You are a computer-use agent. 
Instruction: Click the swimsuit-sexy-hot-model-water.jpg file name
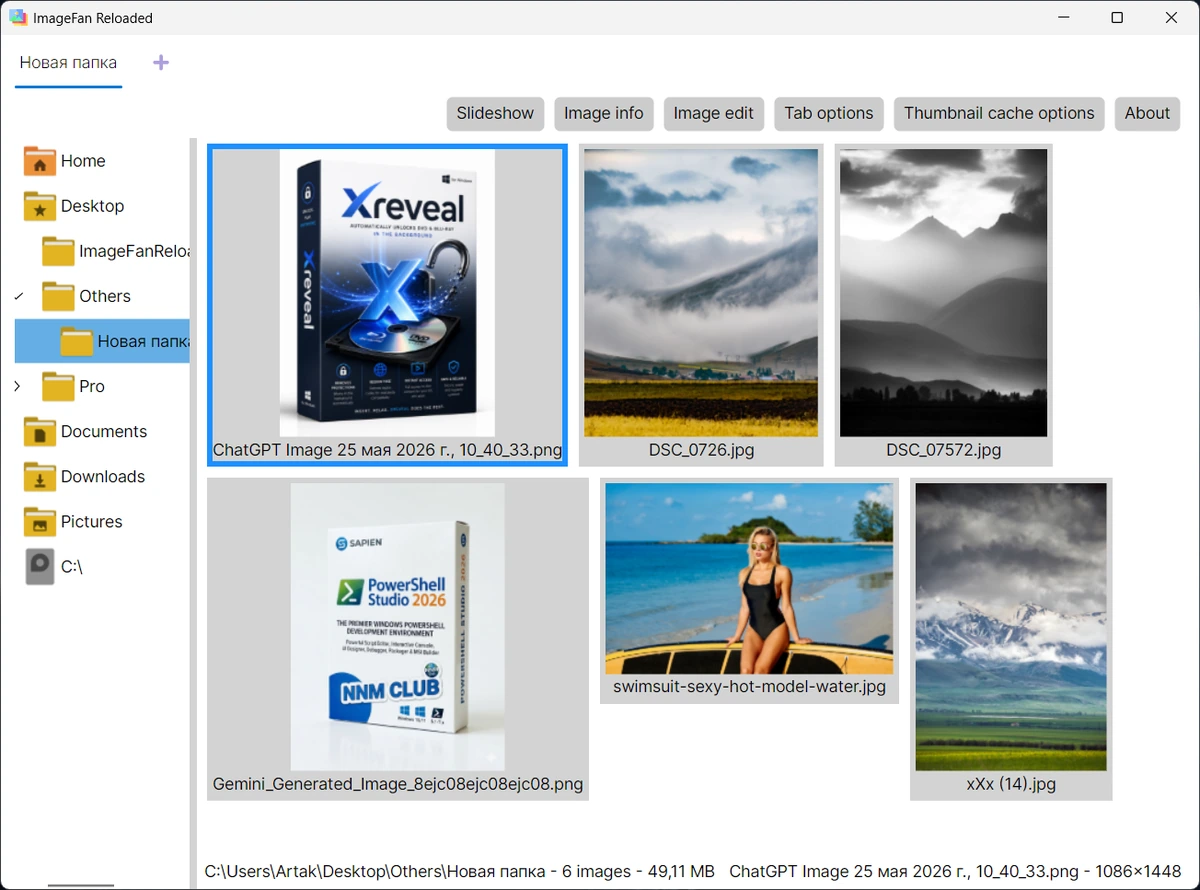[x=749, y=687]
